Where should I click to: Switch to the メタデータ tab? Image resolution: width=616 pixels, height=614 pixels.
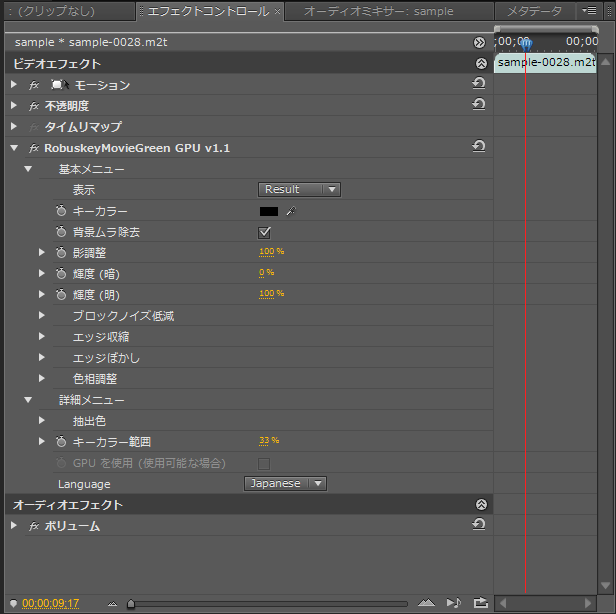534,11
